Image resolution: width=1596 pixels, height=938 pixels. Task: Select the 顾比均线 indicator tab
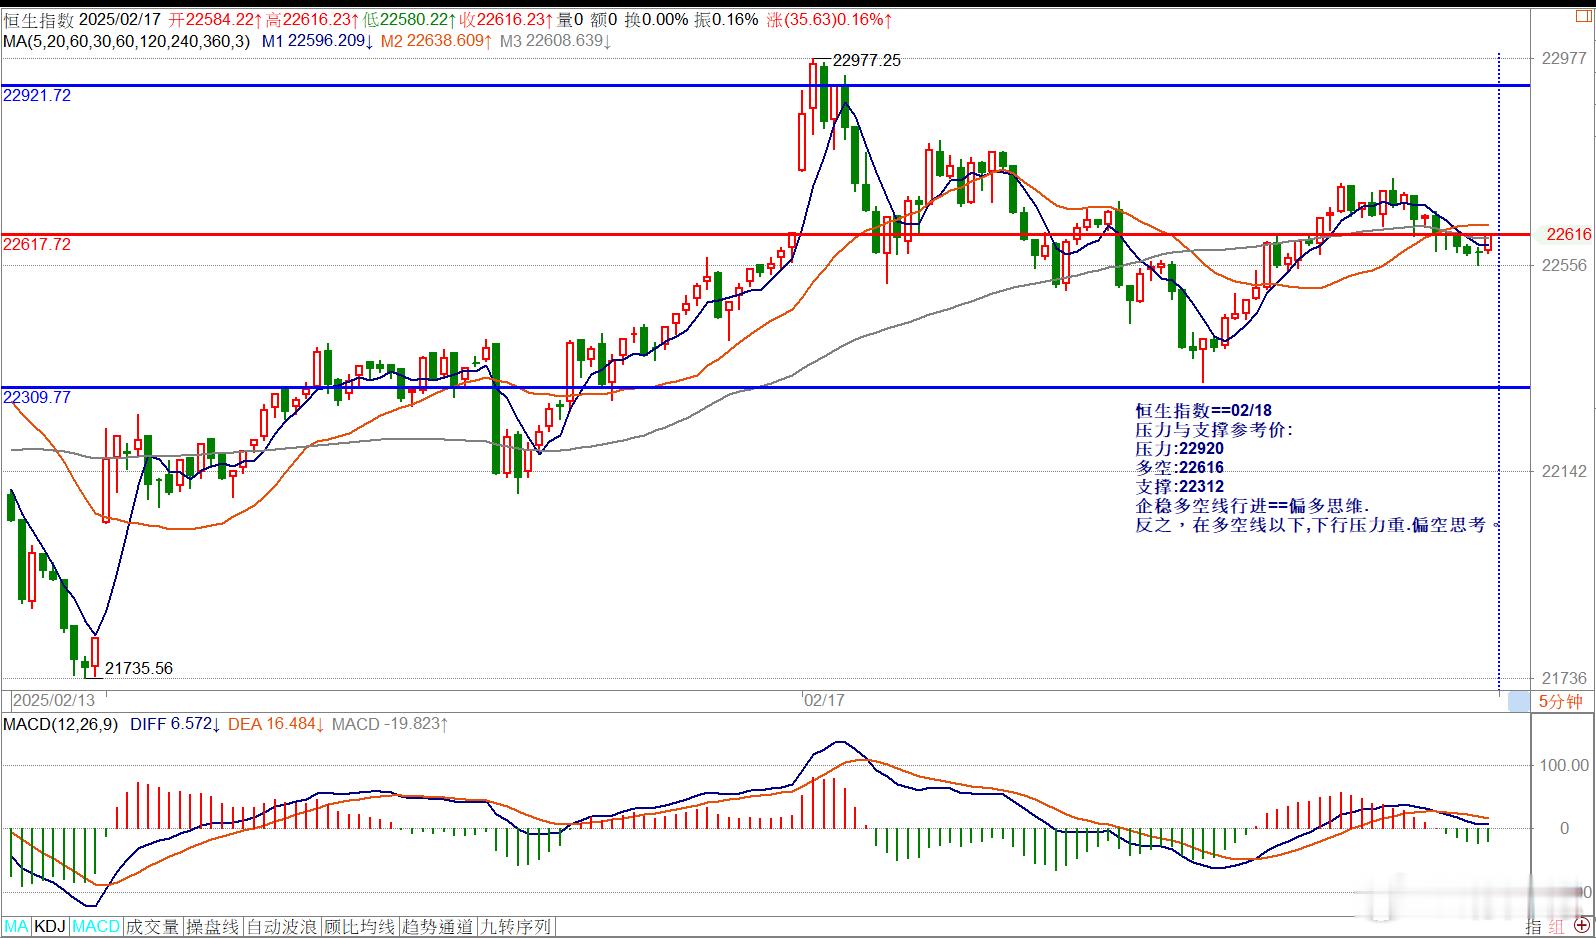[x=360, y=927]
